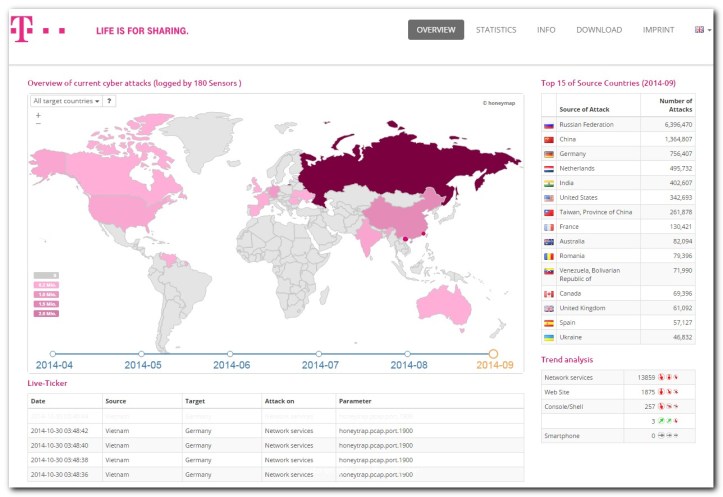Open the map help question mark
The width and height of the screenshot is (723, 497).
click(109, 101)
